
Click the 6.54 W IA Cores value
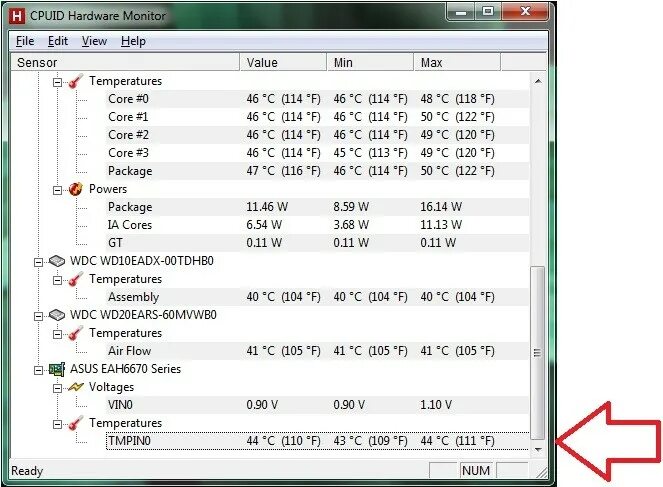pyautogui.click(x=264, y=225)
